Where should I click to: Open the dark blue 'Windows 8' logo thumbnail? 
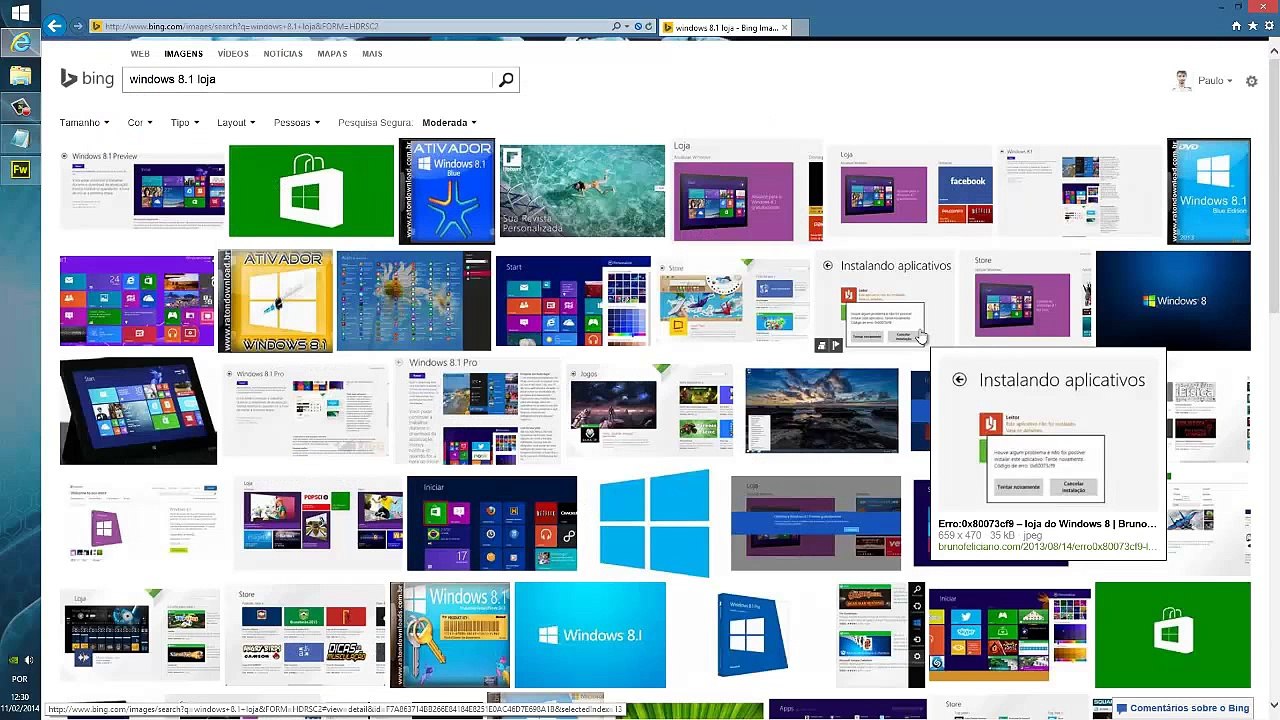pyautogui.click(x=1173, y=301)
